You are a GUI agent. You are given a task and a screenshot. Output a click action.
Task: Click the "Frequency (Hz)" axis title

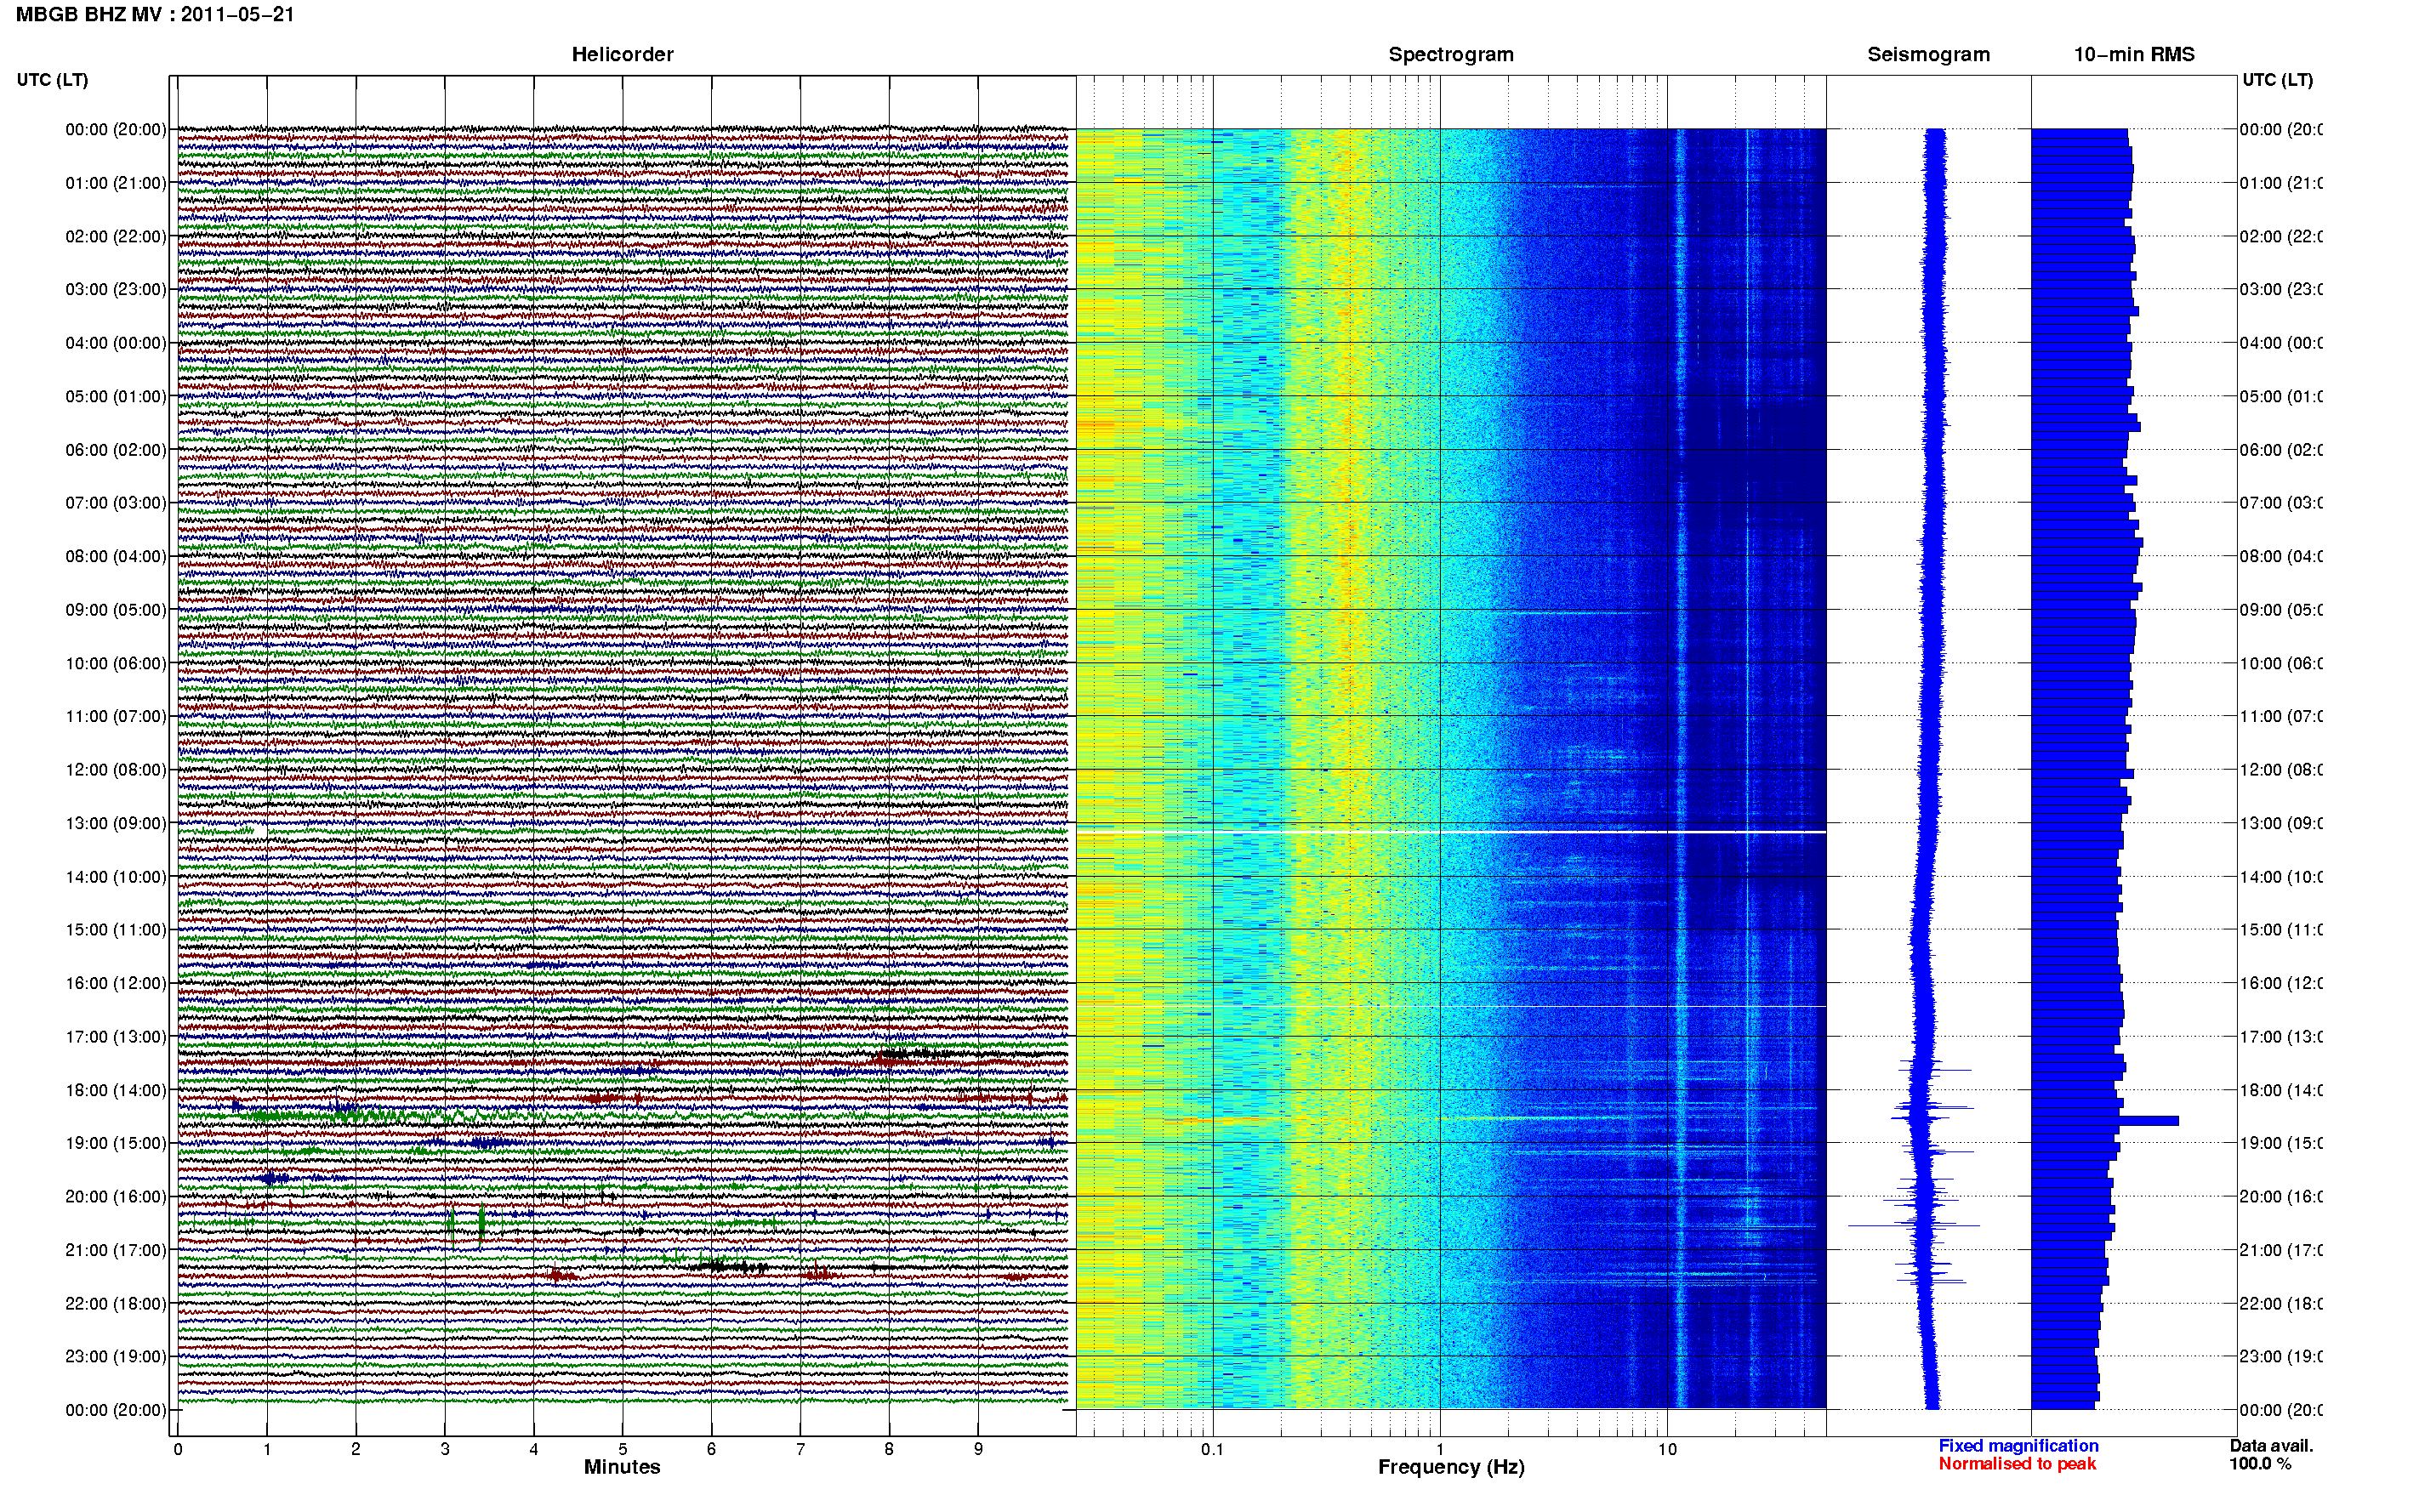[x=1451, y=1468]
